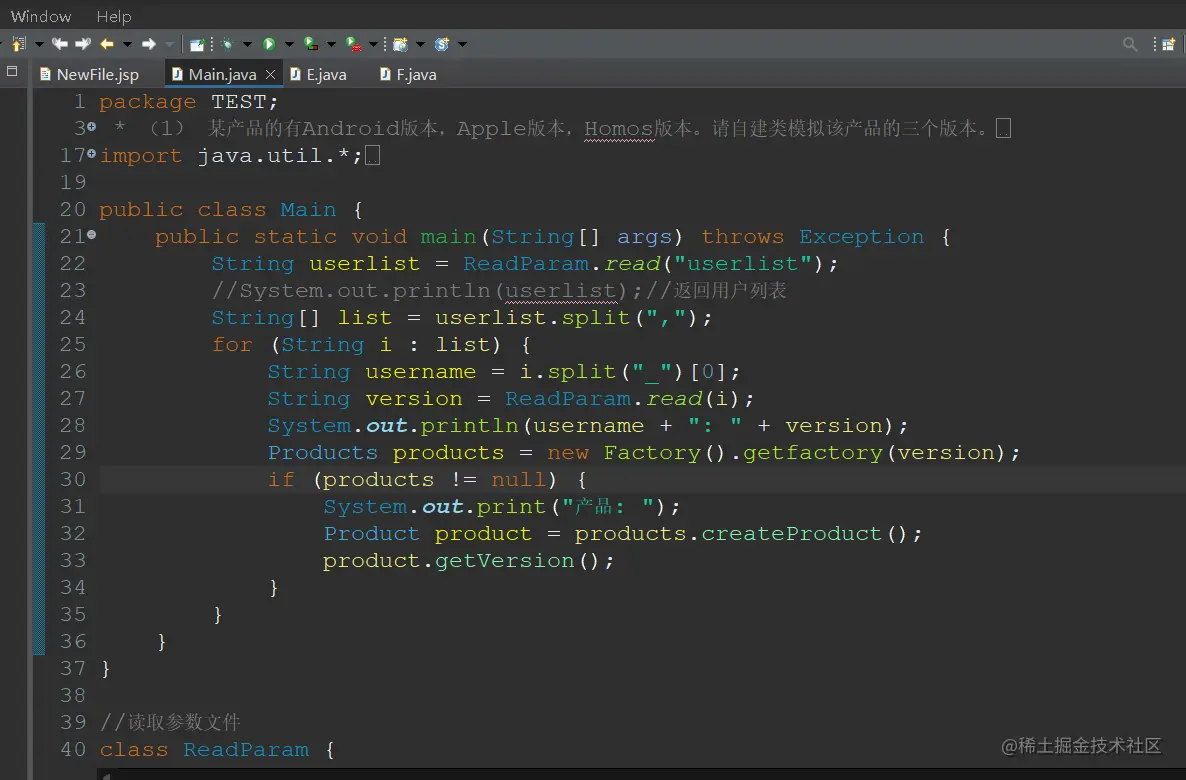Switch to the F.java editor tab

point(408,74)
